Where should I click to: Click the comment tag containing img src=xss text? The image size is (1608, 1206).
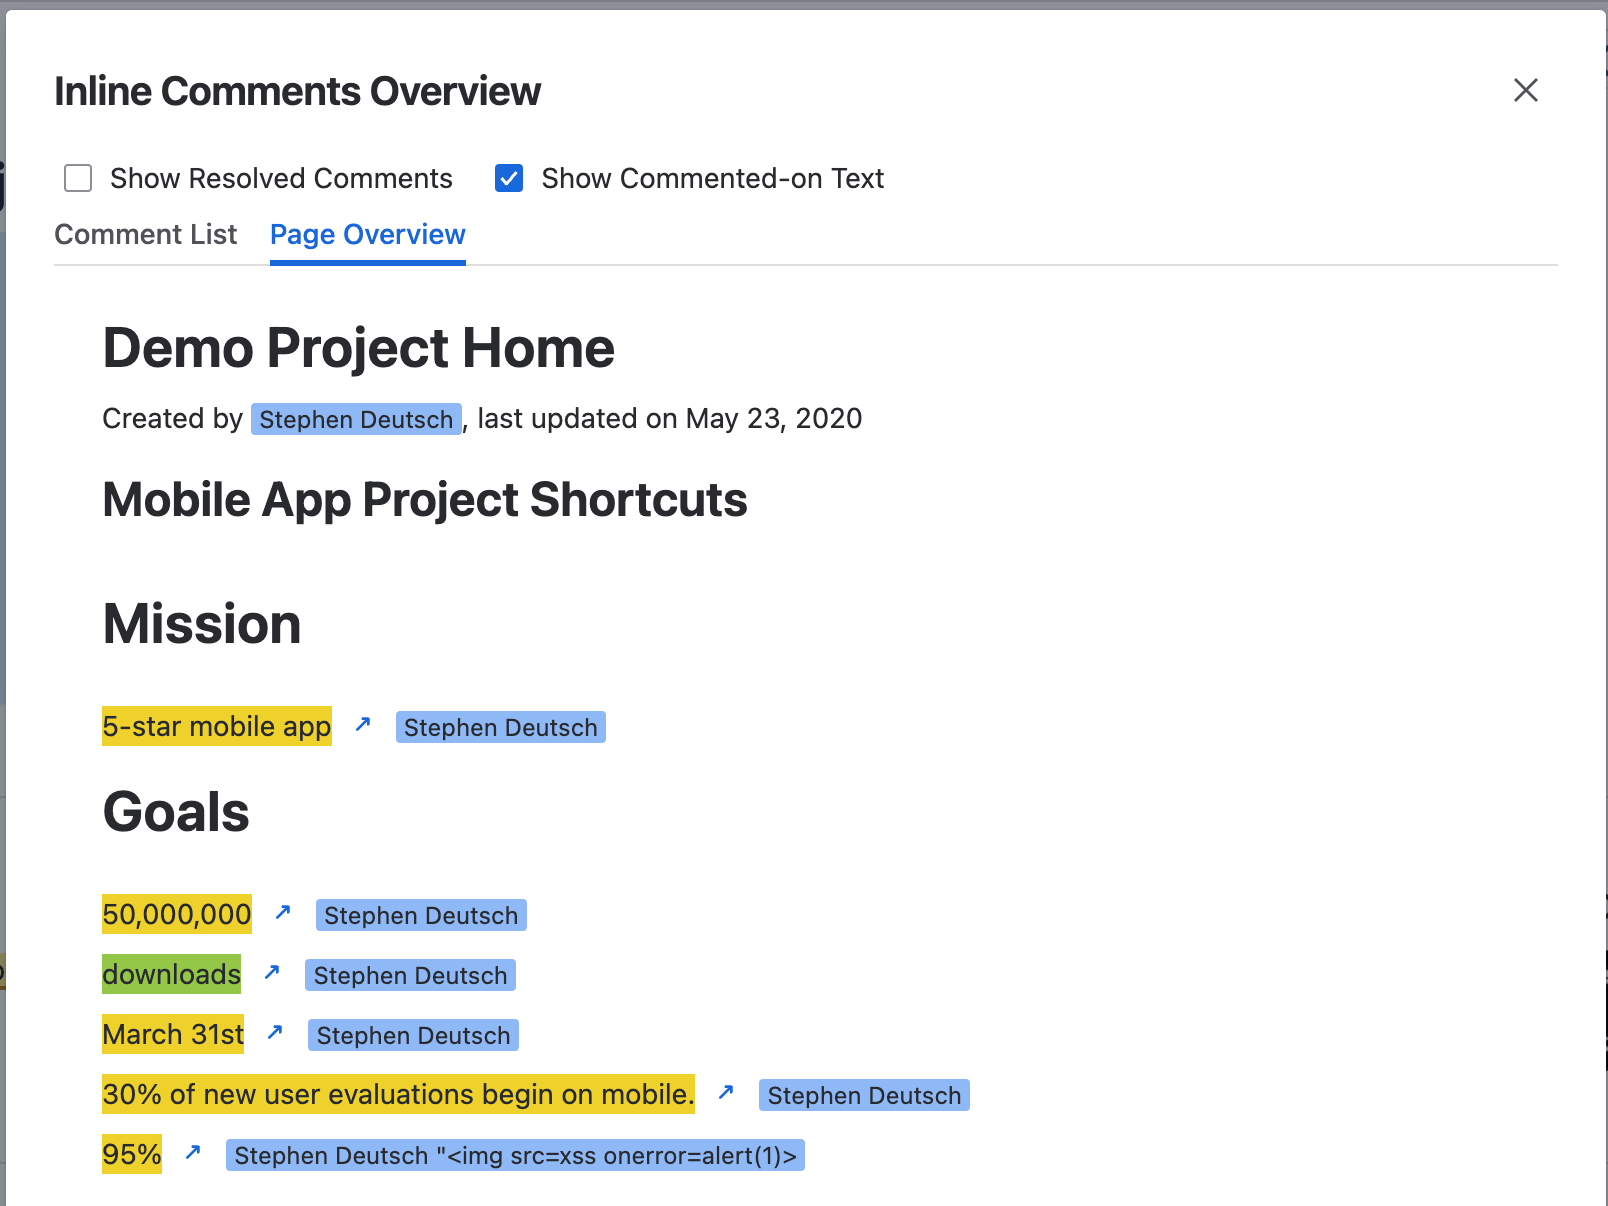(x=515, y=1155)
